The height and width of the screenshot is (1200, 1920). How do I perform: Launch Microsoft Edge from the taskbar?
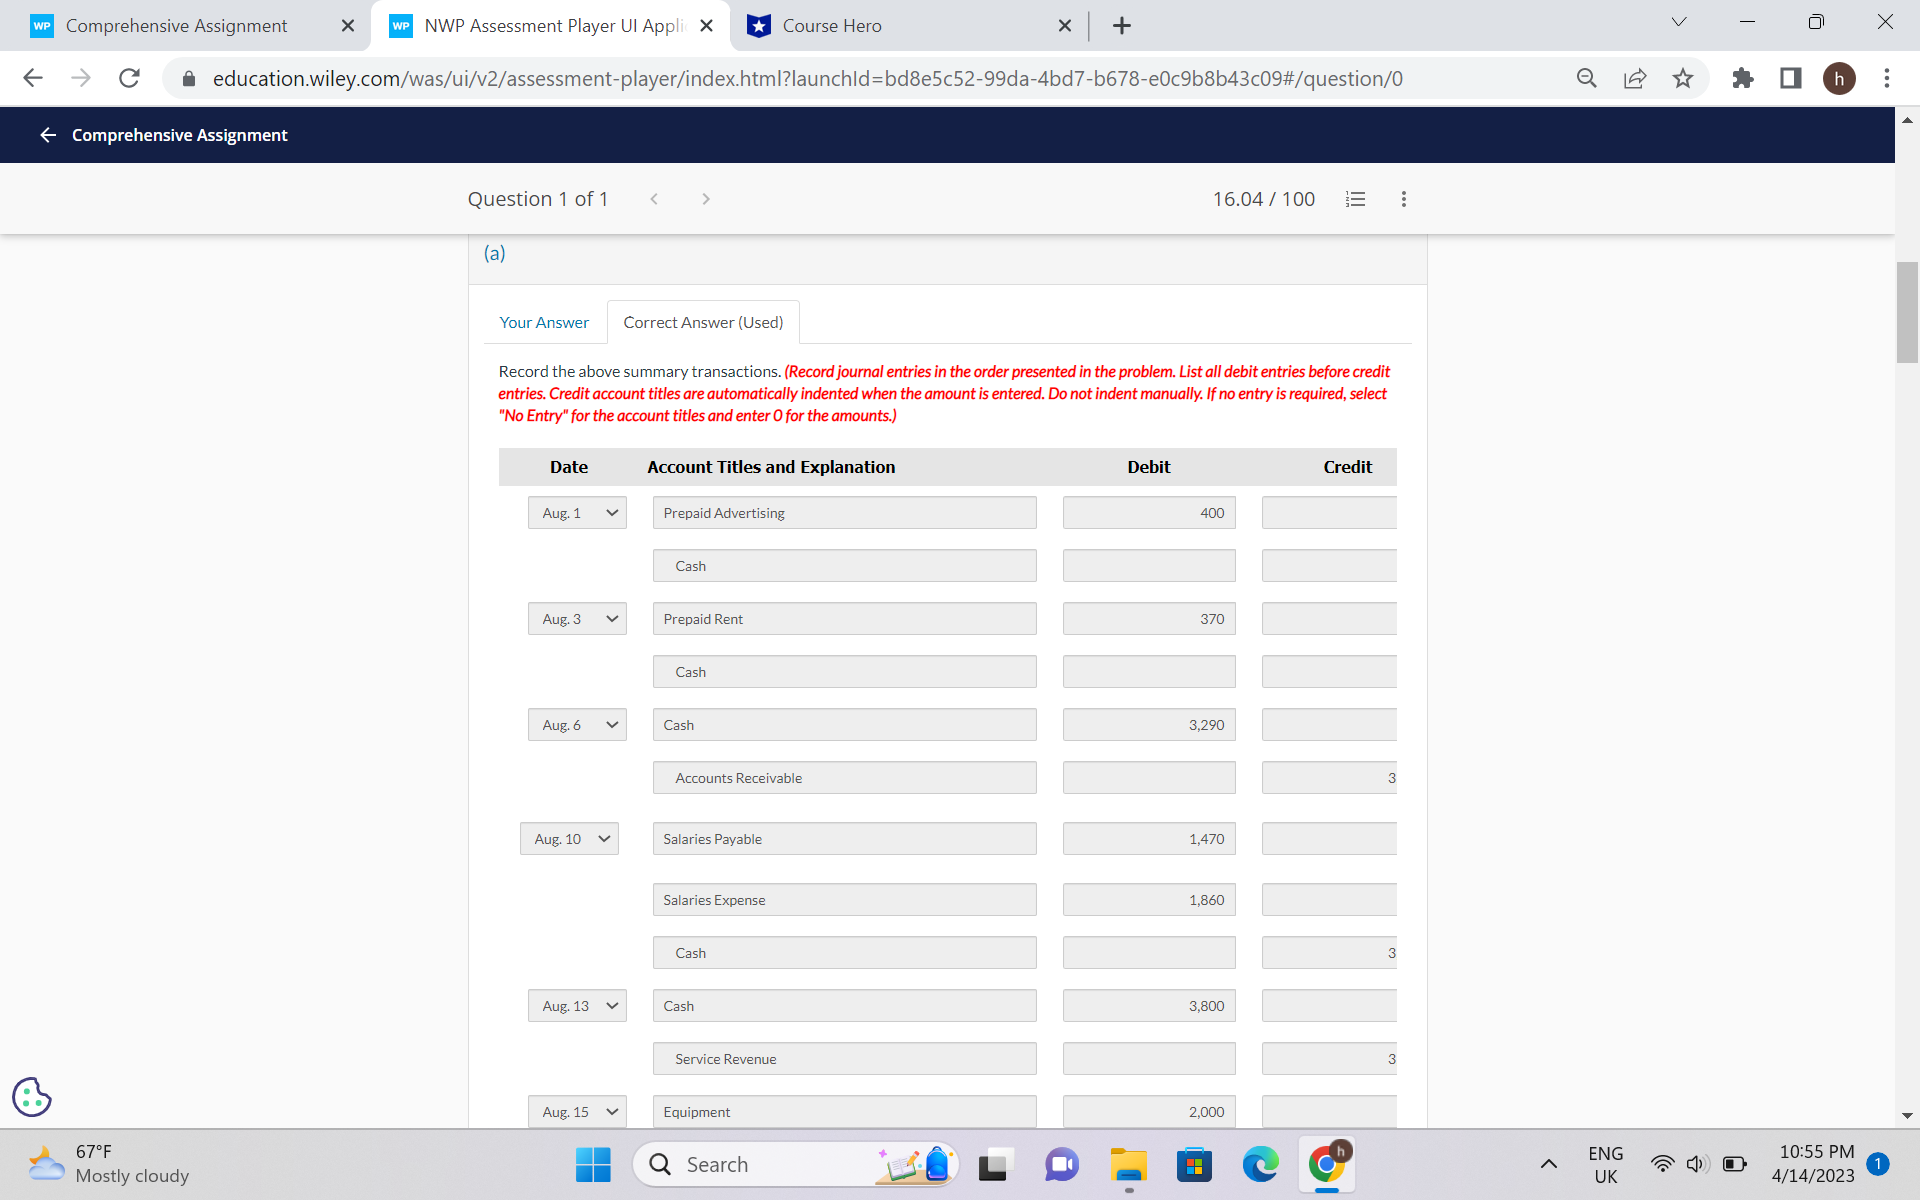(1260, 1164)
